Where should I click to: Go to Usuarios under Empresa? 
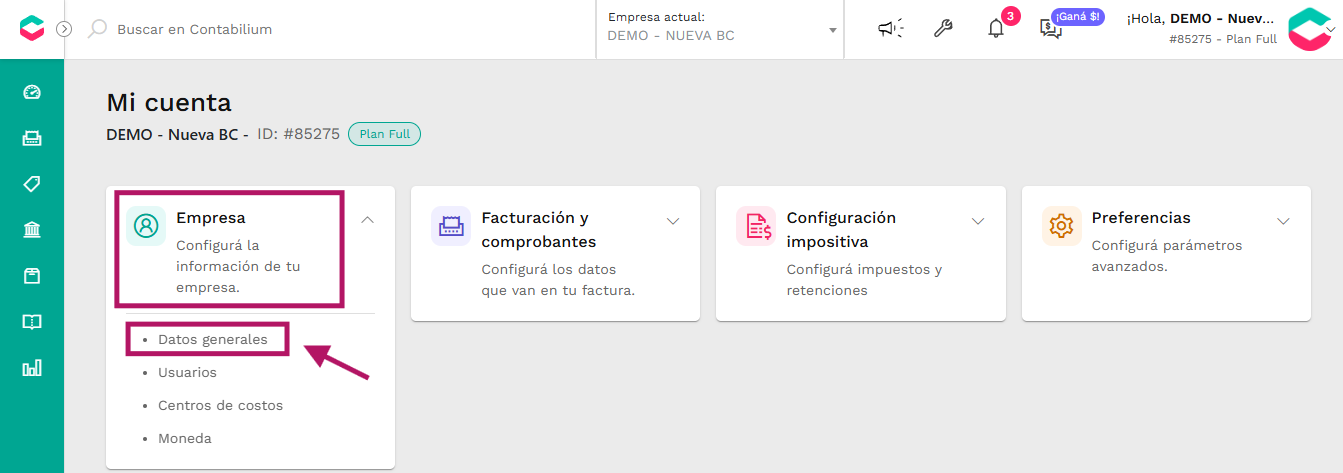pos(187,373)
